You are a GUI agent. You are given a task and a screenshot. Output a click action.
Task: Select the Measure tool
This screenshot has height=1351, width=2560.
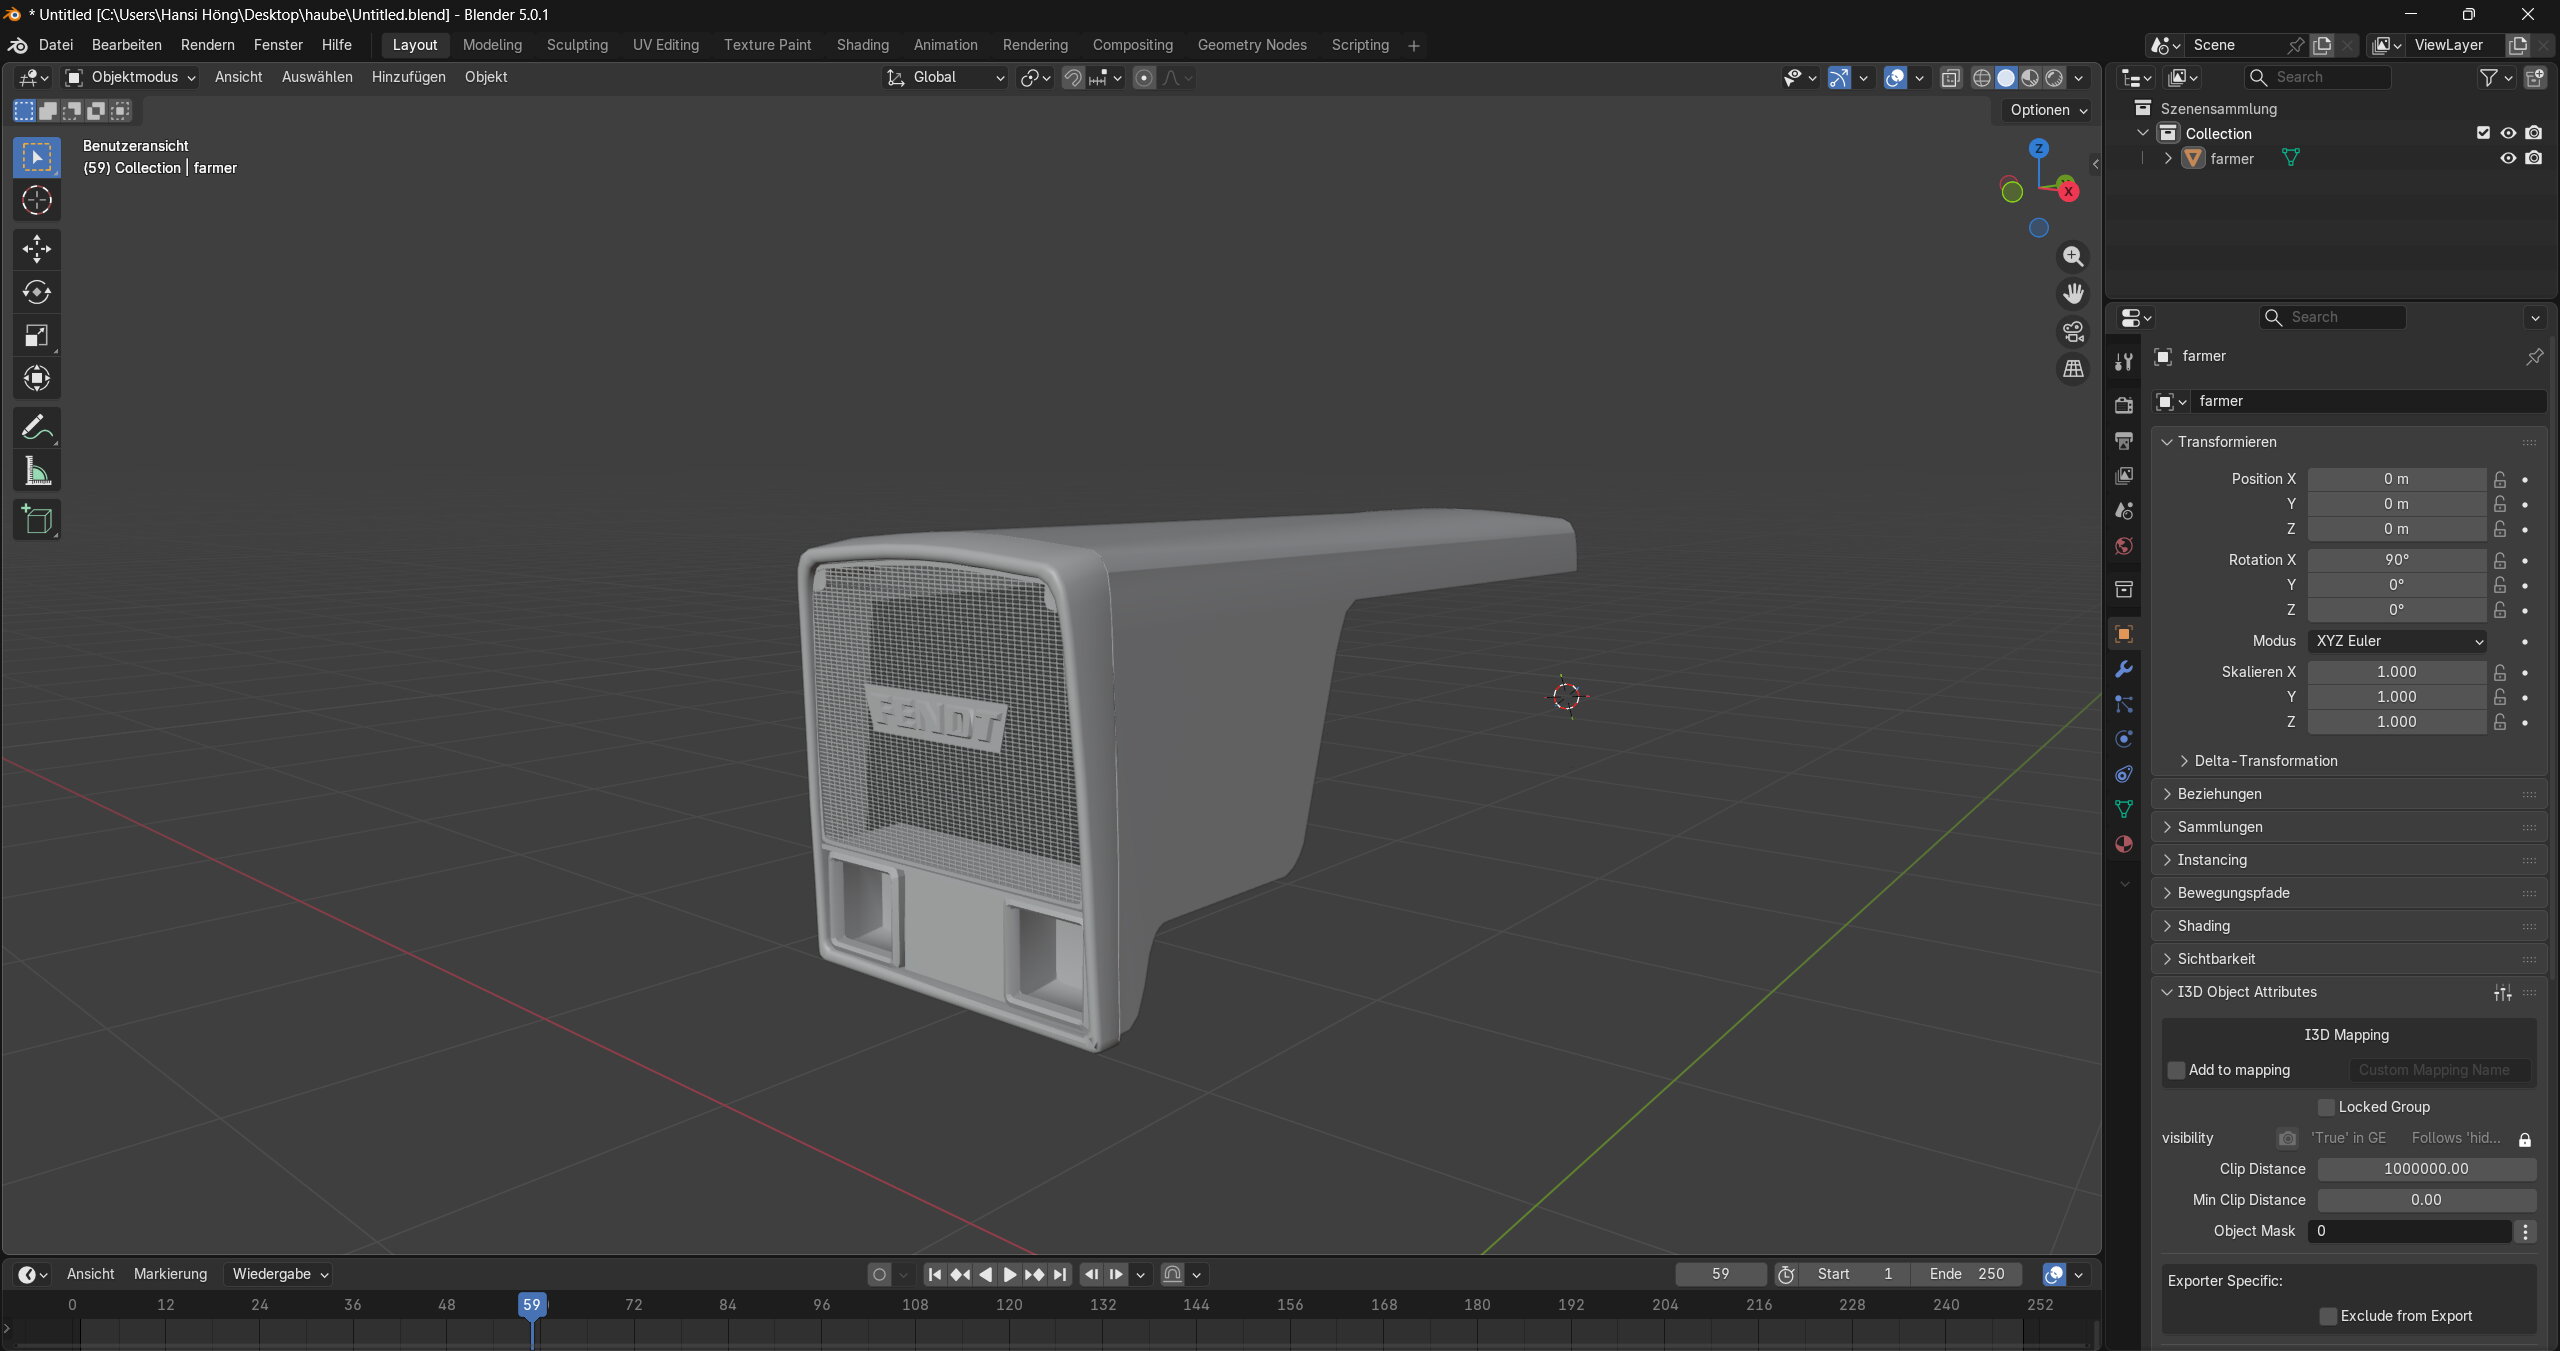click(x=37, y=471)
